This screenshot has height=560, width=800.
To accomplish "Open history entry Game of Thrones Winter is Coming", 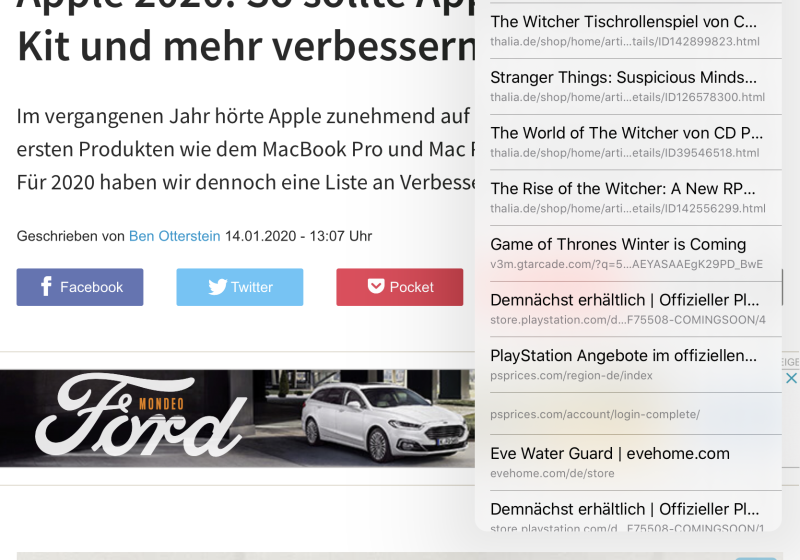I will [636, 253].
